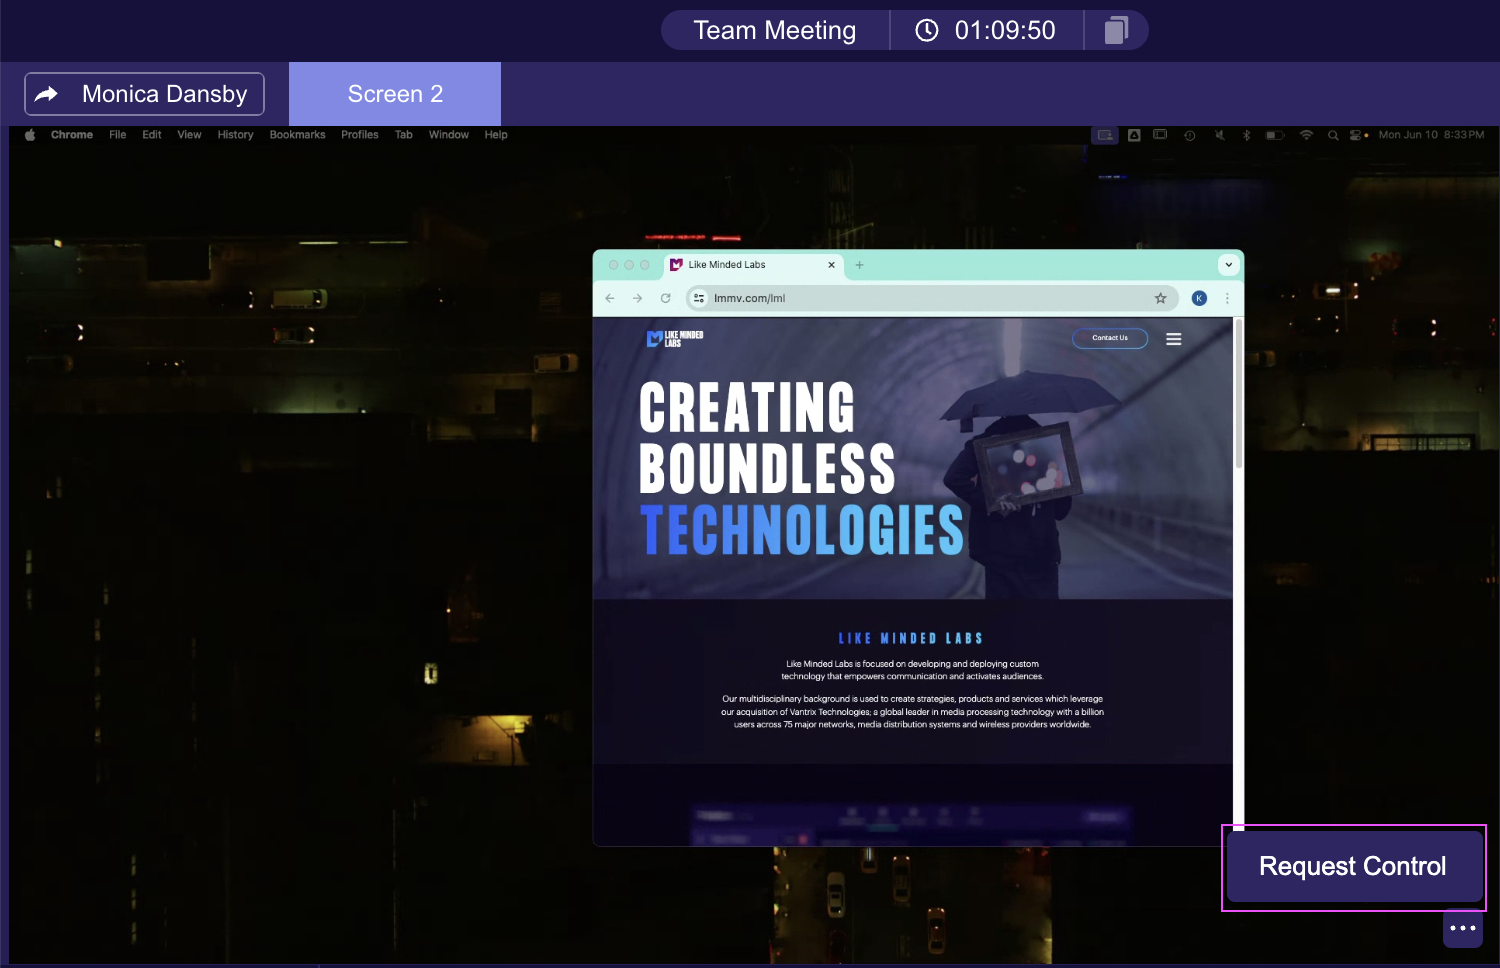Viewport: 1500px width, 968px height.
Task: Click the Time Machine alert icon
Action: tap(1190, 135)
